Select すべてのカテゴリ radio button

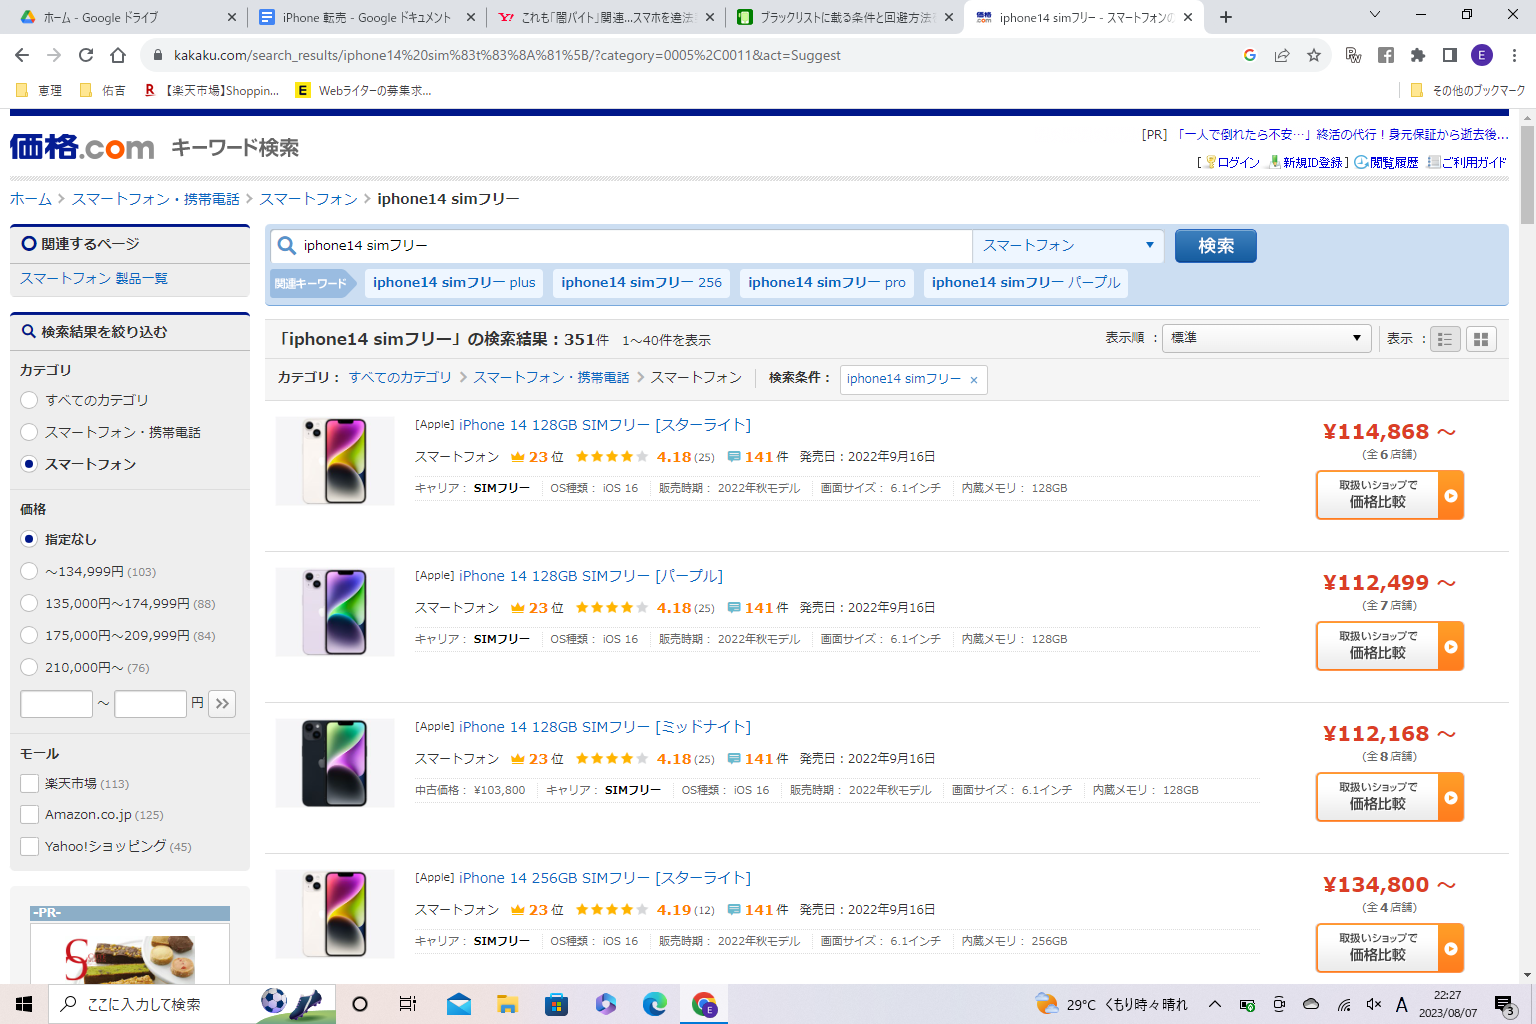tap(29, 400)
